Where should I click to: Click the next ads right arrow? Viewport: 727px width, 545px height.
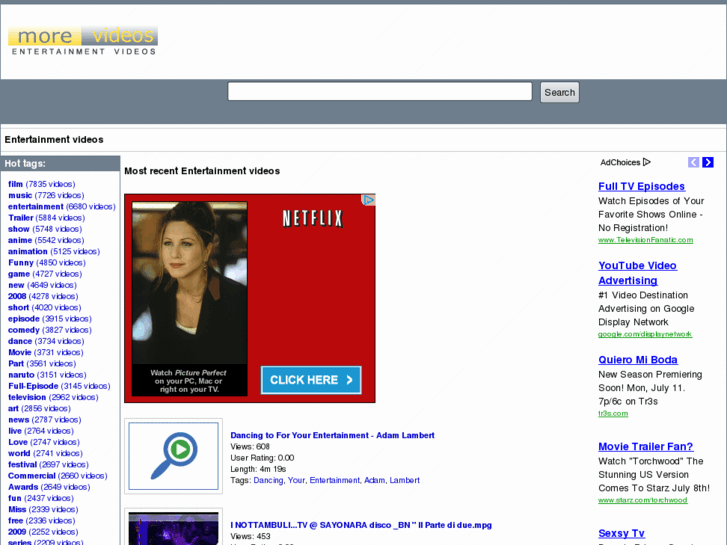[708, 162]
